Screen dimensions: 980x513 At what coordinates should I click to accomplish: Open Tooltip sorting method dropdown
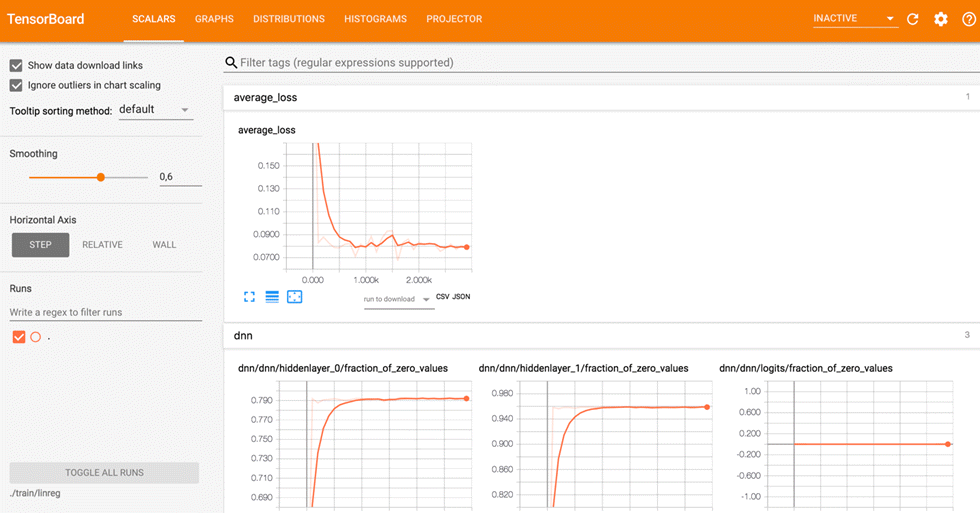[155, 109]
